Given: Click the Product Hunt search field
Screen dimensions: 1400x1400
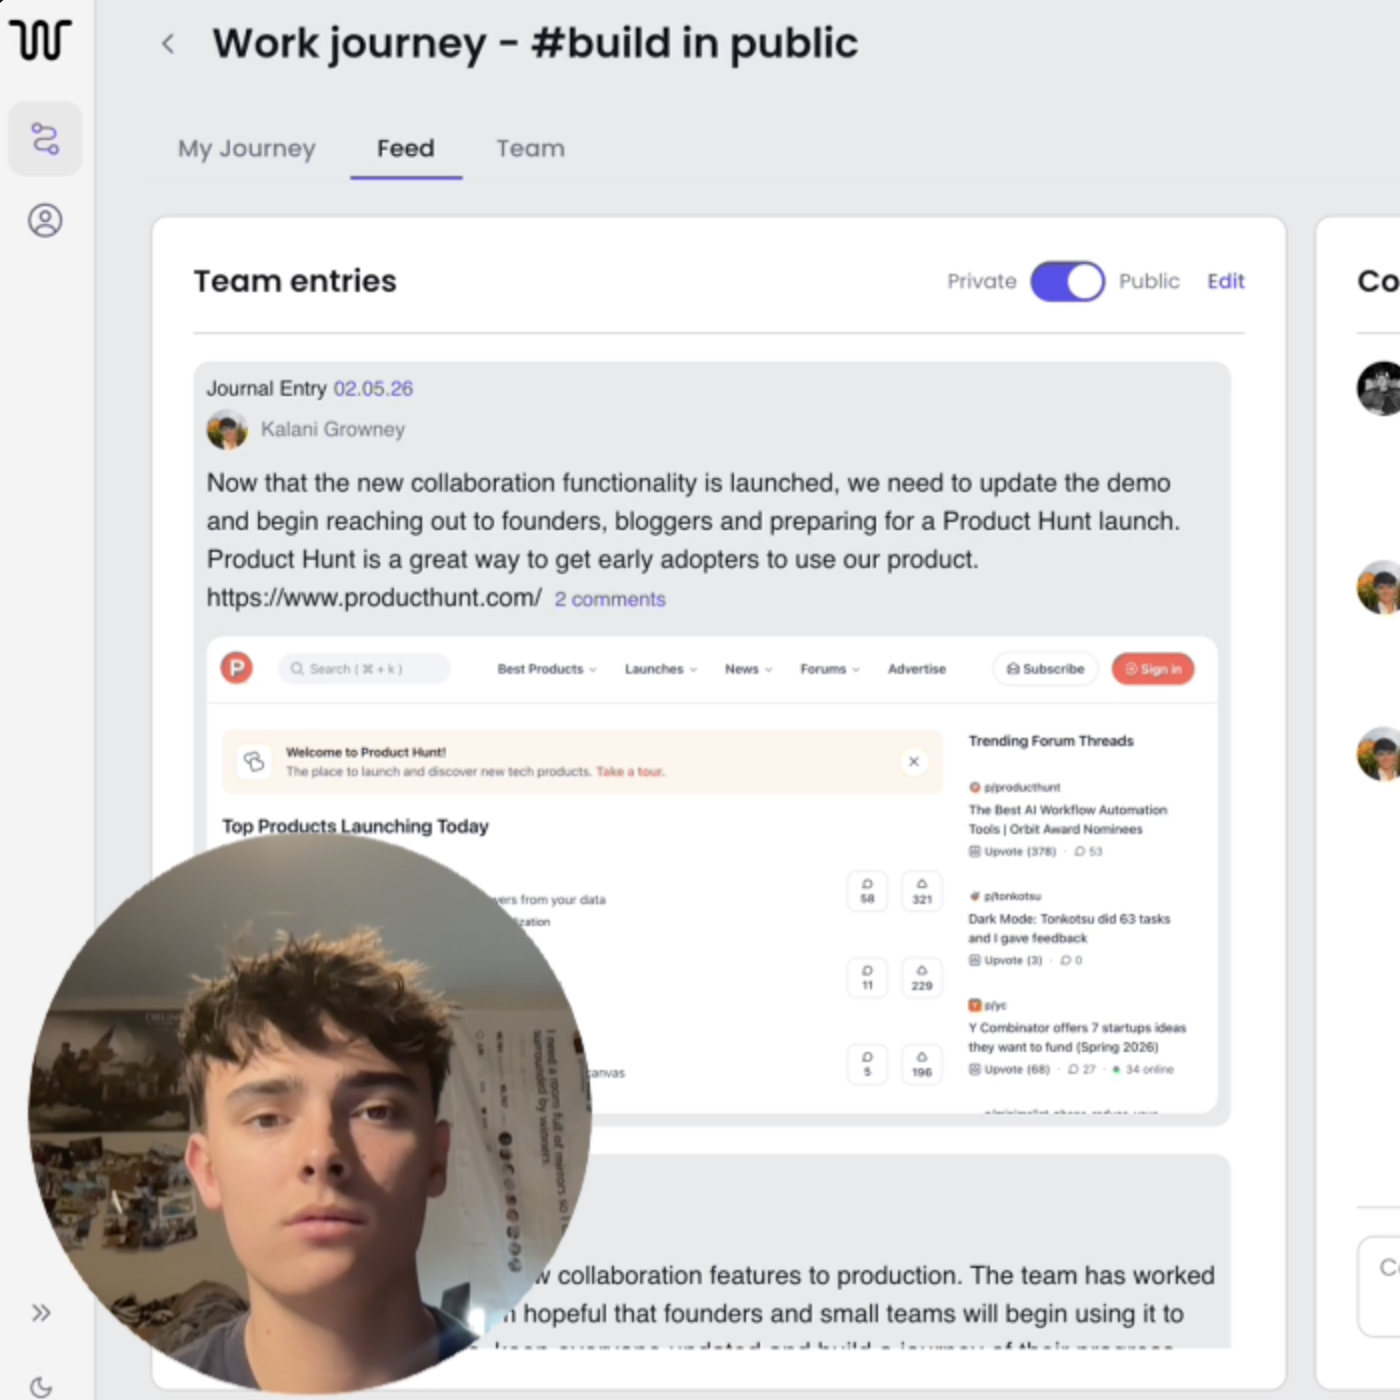Looking at the screenshot, I should [364, 669].
